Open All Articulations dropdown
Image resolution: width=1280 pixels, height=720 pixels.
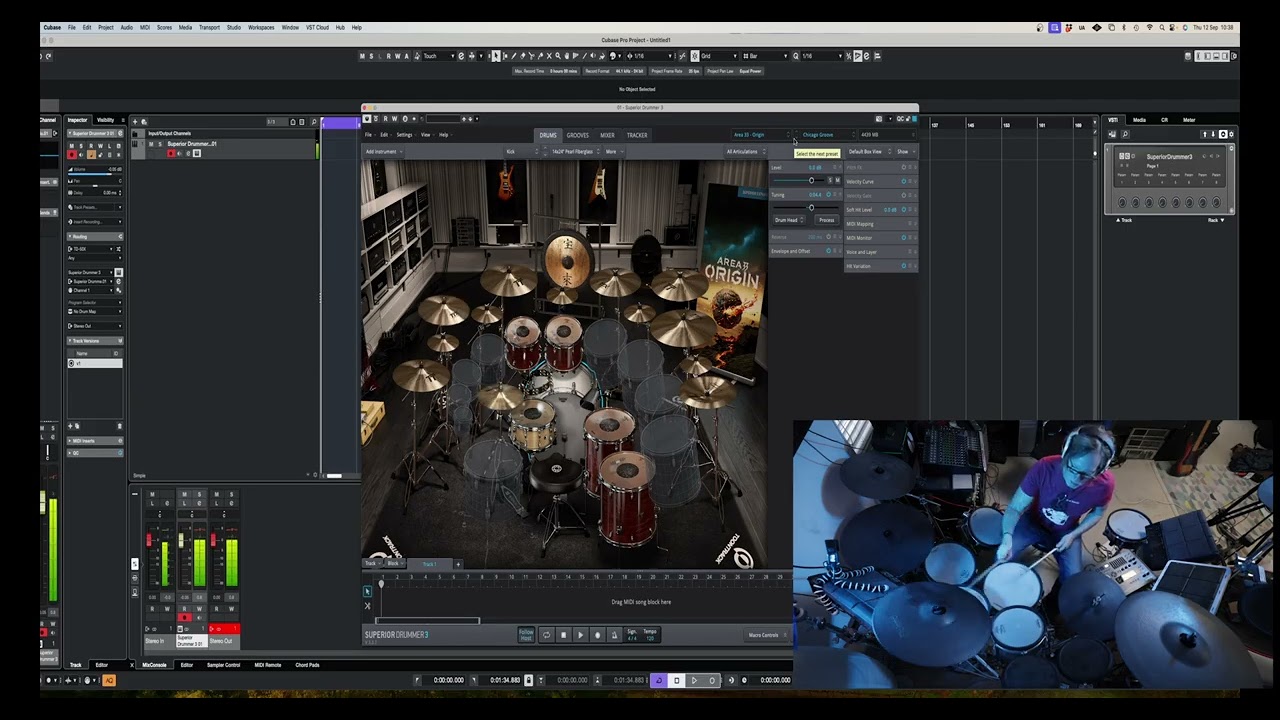(x=747, y=152)
